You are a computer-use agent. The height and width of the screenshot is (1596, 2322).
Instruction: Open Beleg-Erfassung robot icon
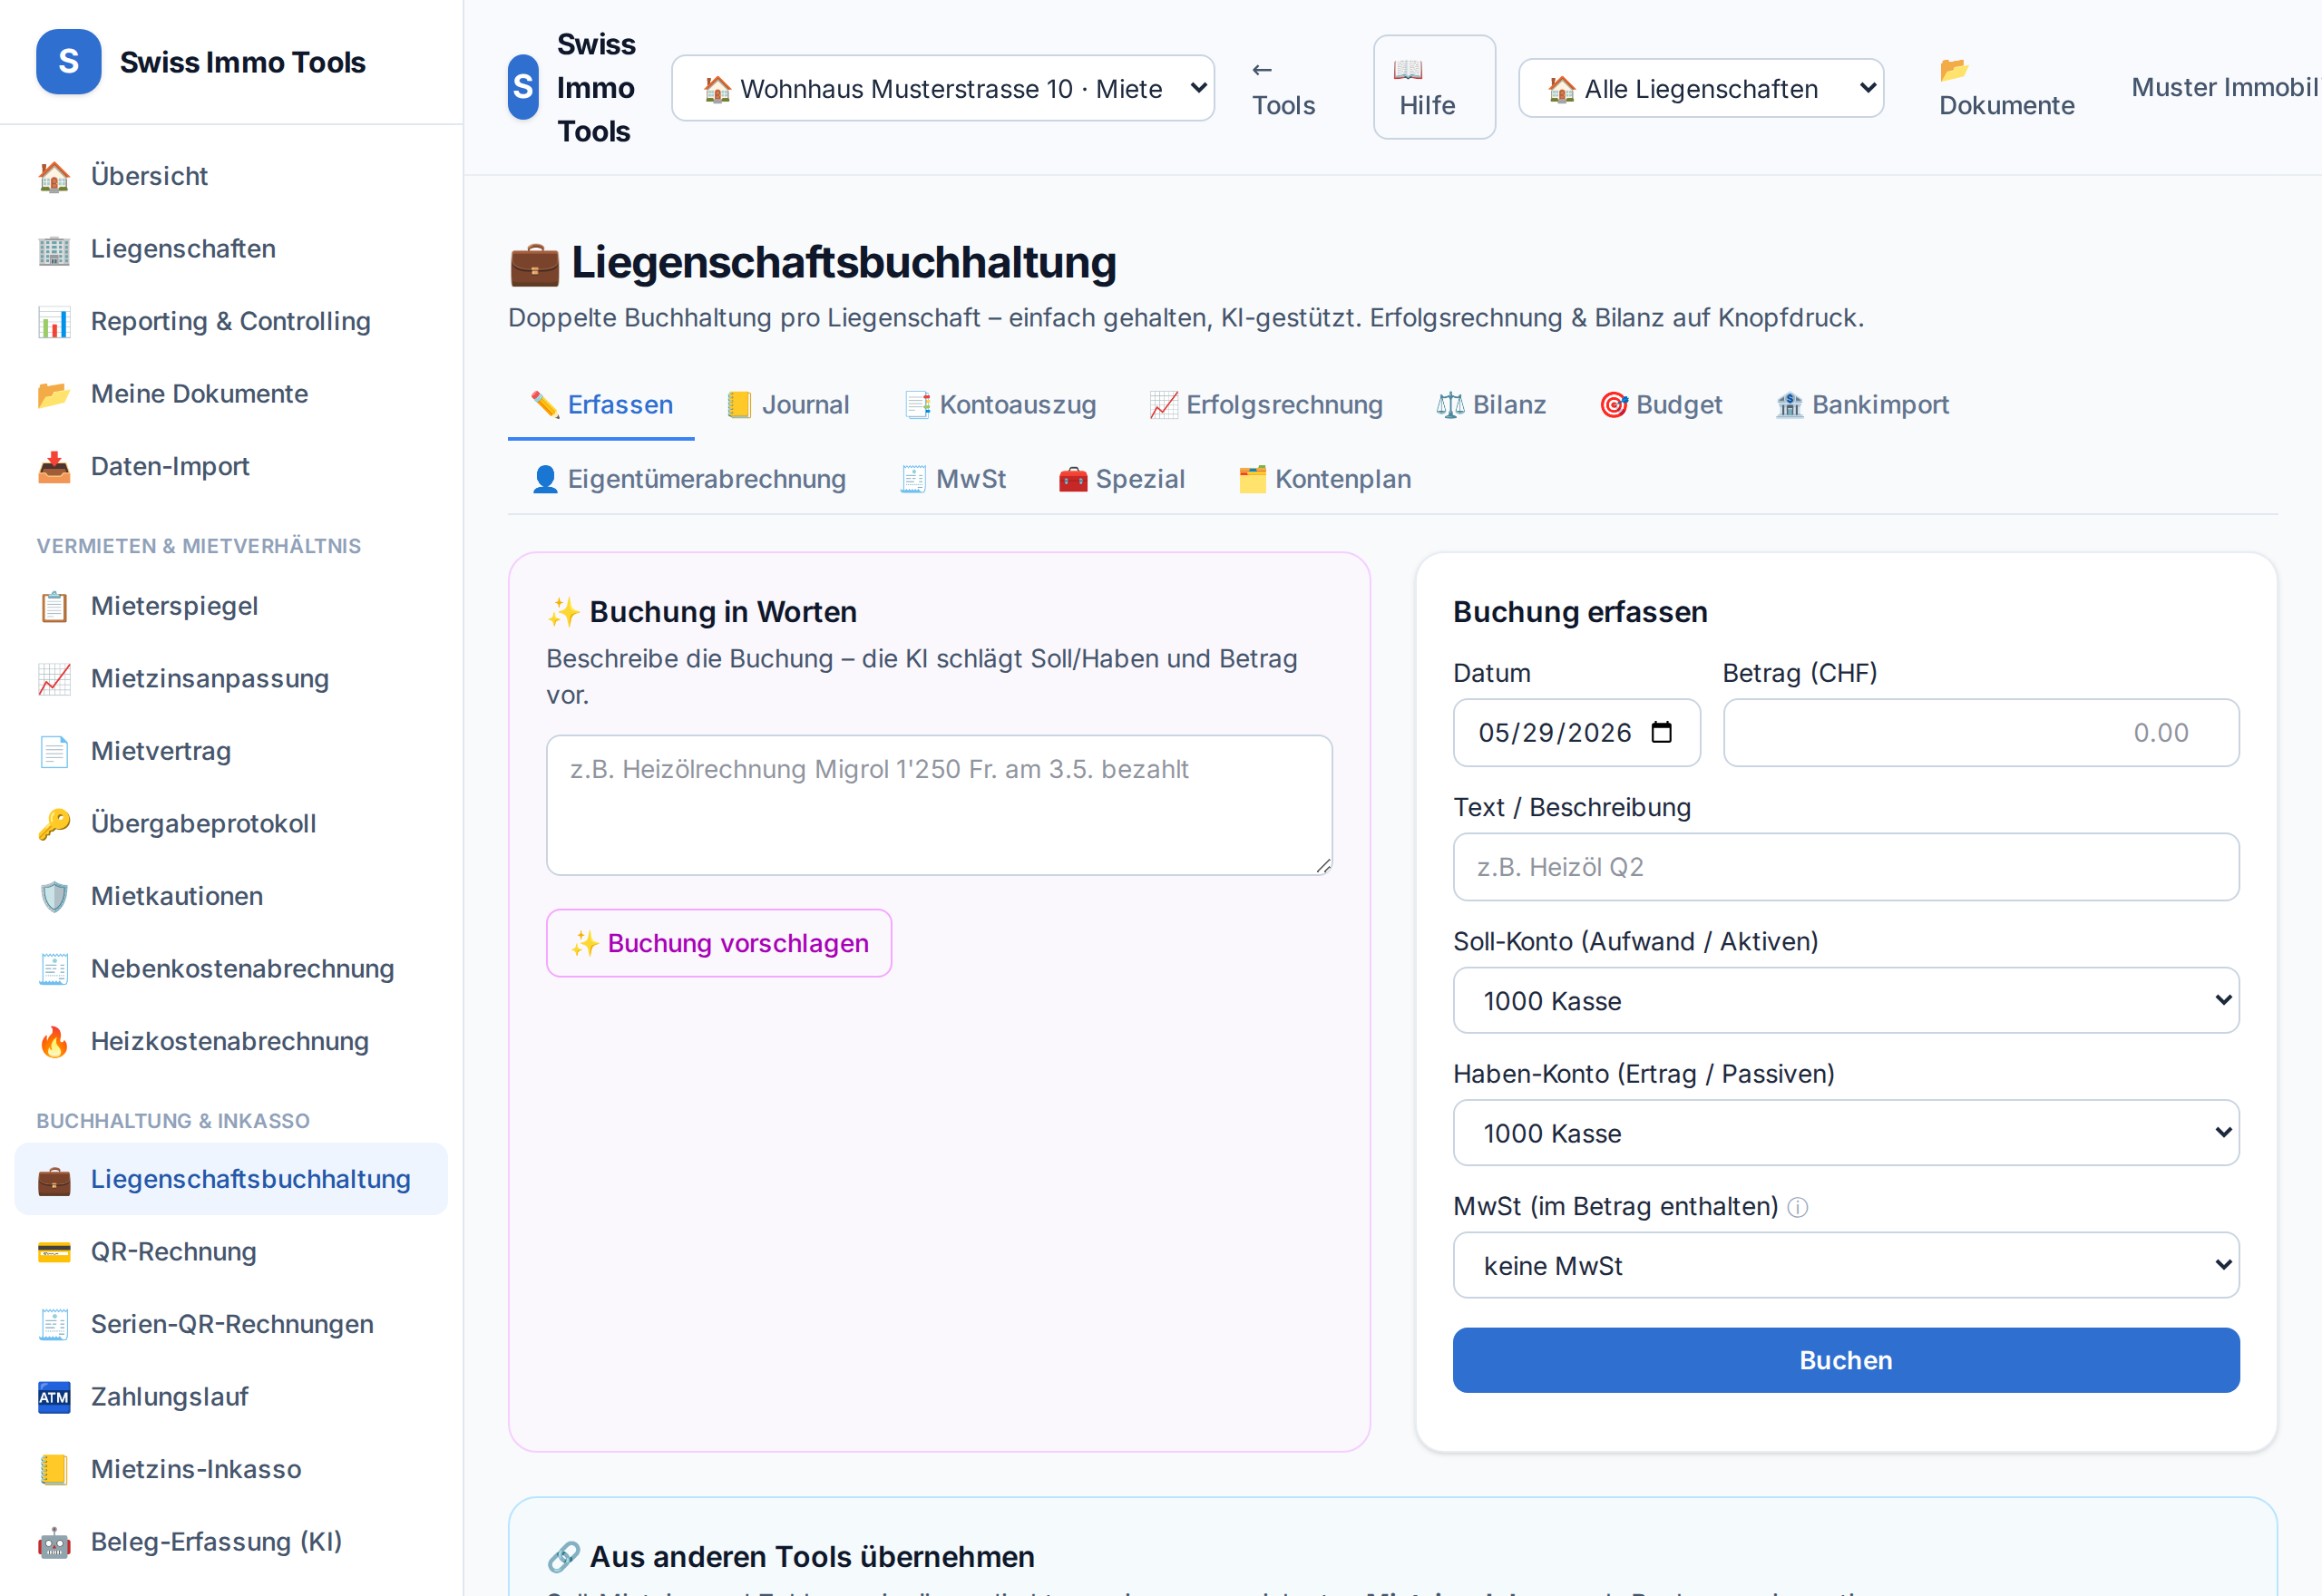pos(54,1542)
